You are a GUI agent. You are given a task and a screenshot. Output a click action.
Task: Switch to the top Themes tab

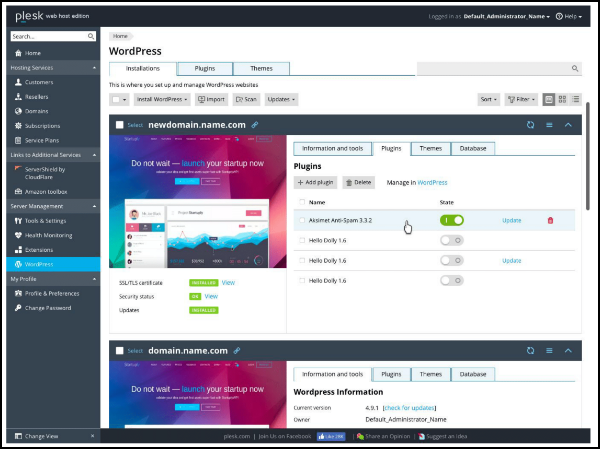tap(261, 69)
